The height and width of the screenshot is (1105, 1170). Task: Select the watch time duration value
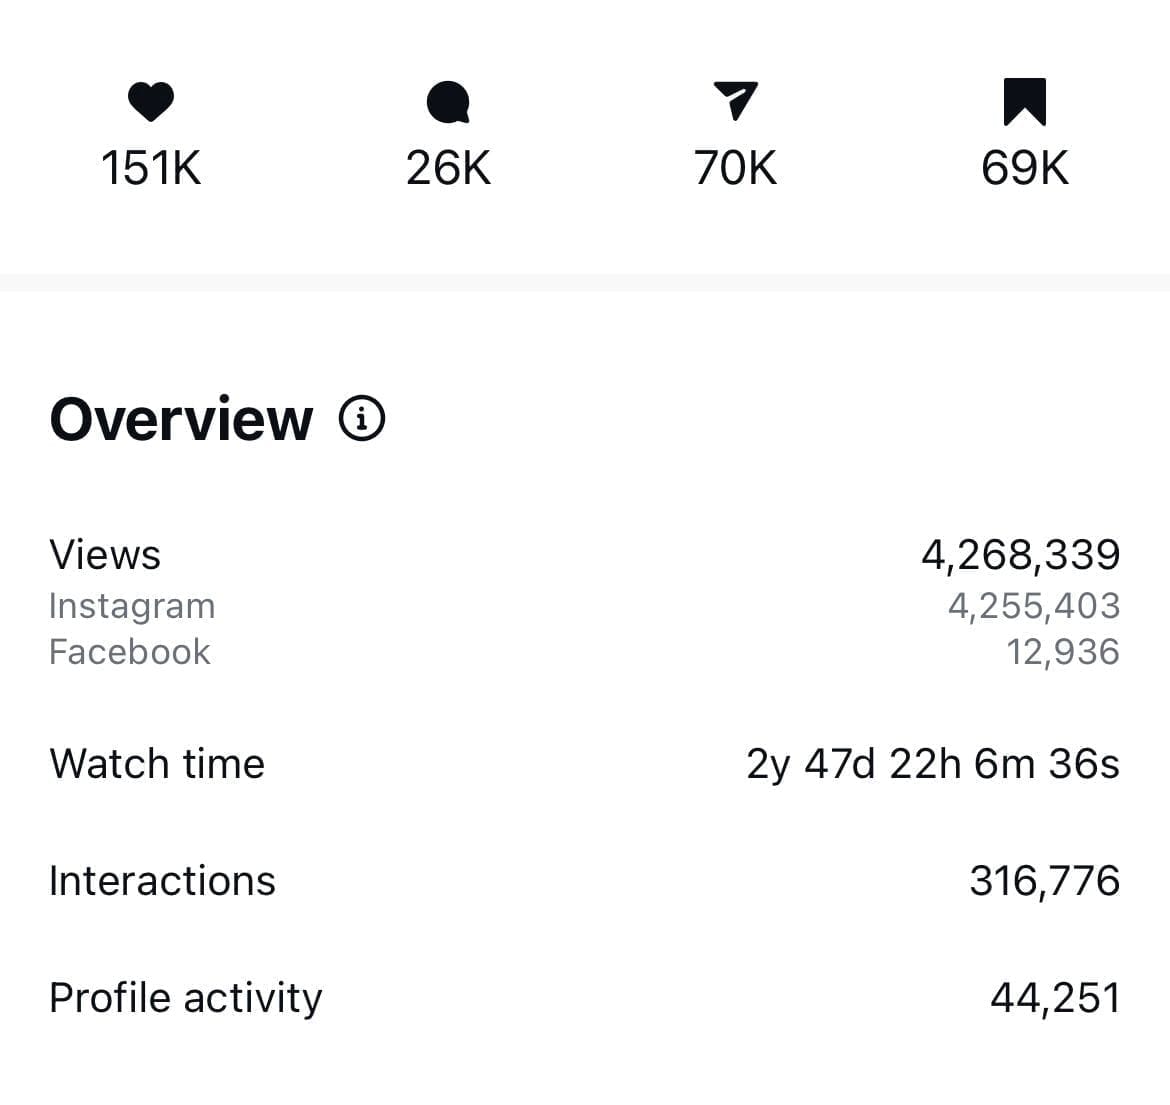point(932,764)
